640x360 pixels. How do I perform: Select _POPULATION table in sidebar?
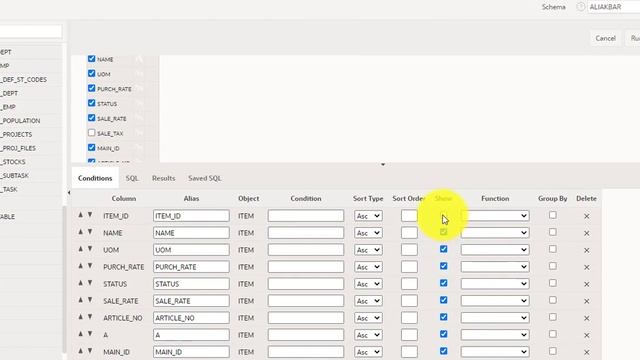click(20, 121)
